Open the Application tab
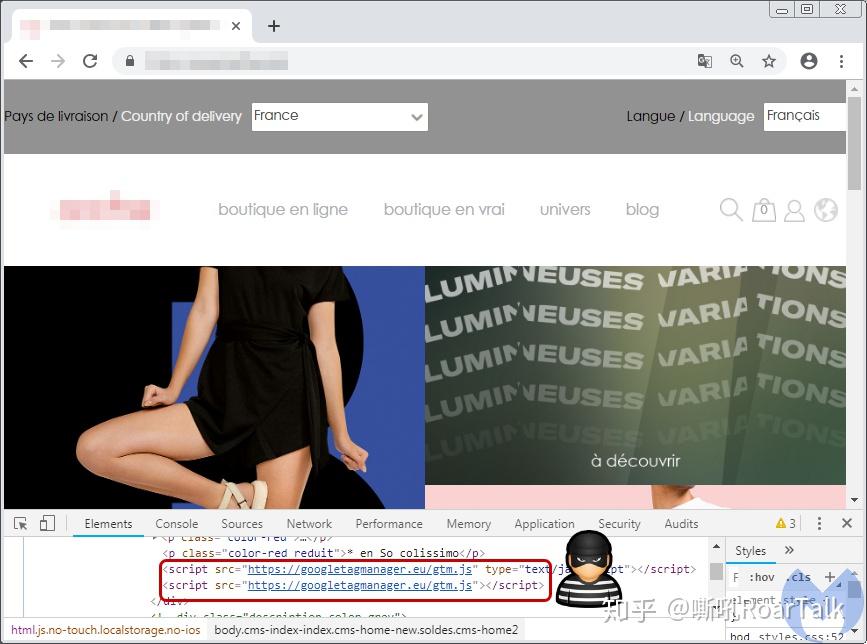 [x=544, y=523]
